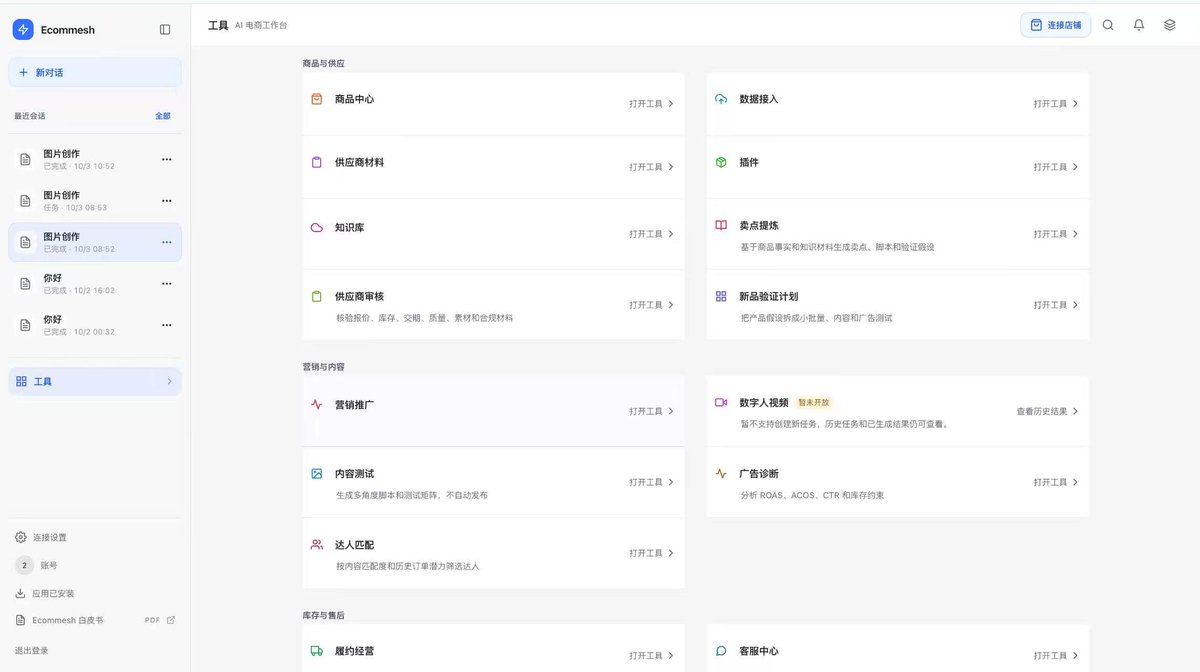
Task: Click the 新品验证计划 card title
Action: 769,296
